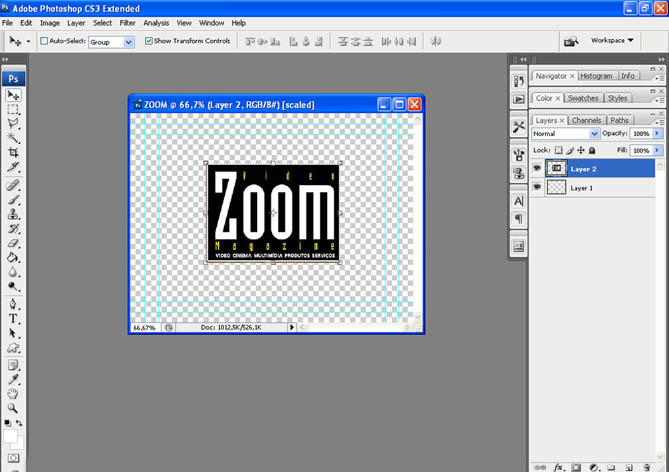Select the Move tool

pos(14,95)
